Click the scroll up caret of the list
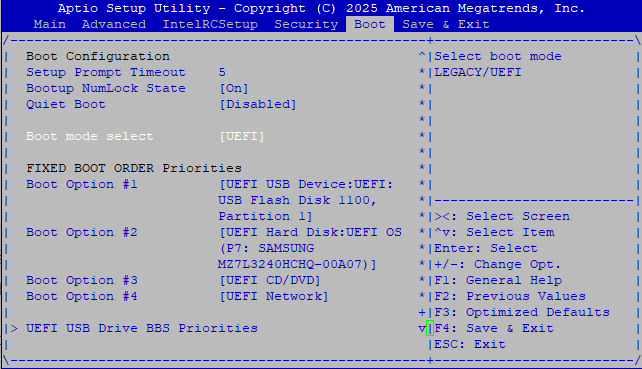The image size is (642, 369). (422, 55)
